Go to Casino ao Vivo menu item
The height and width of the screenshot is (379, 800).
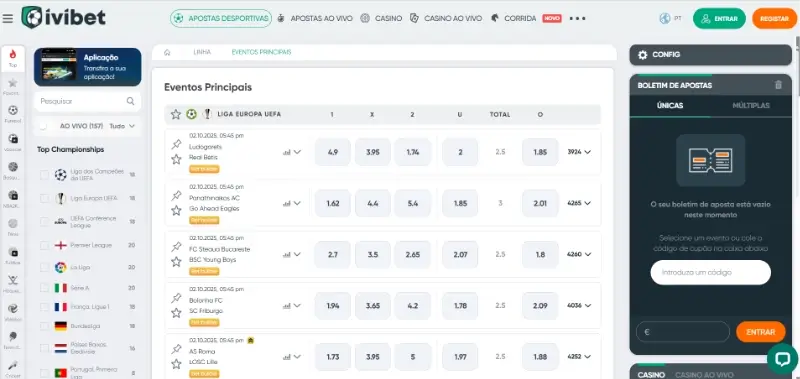click(446, 18)
